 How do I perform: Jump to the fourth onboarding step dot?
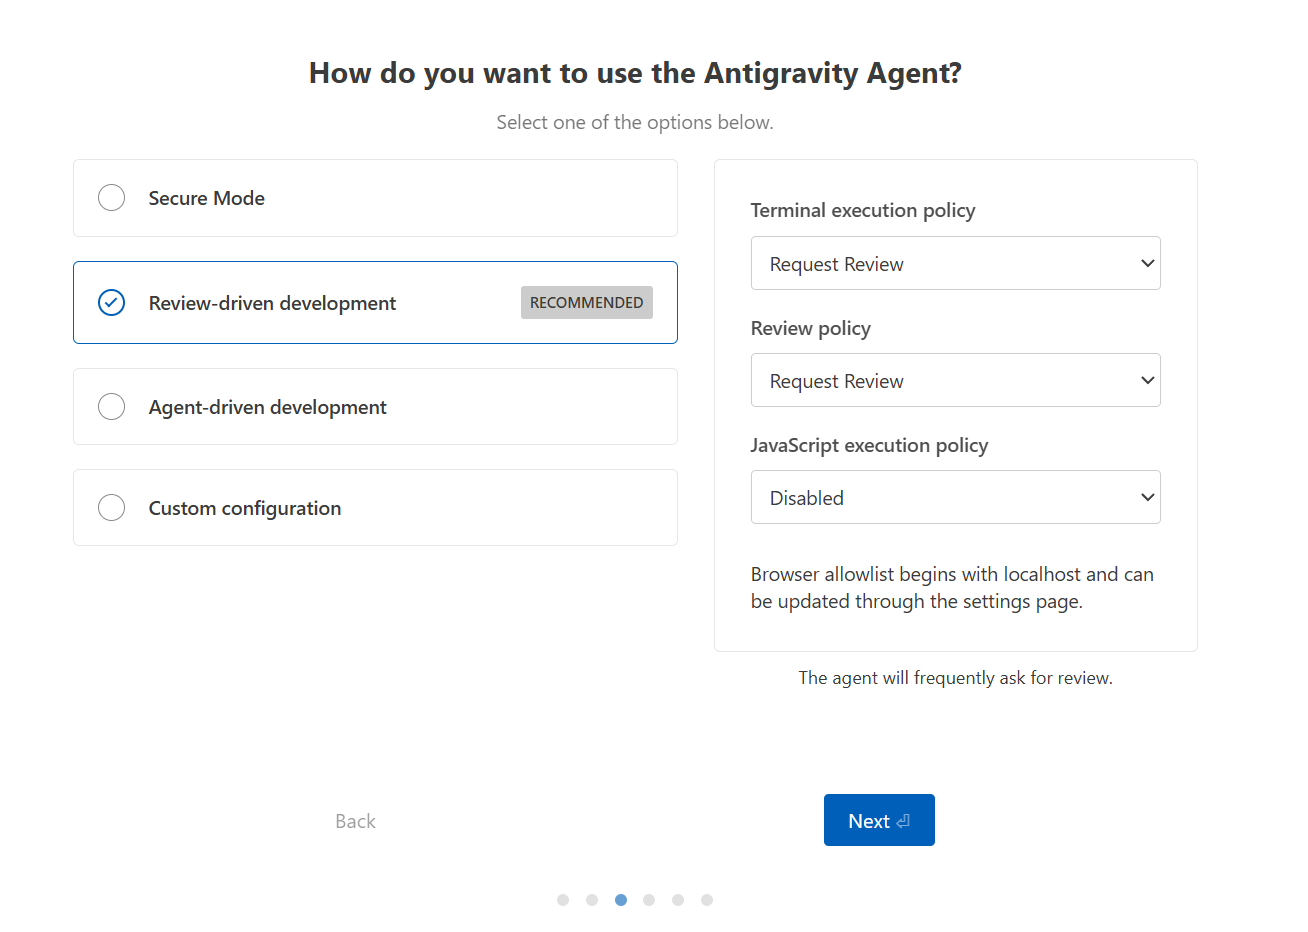tap(649, 900)
